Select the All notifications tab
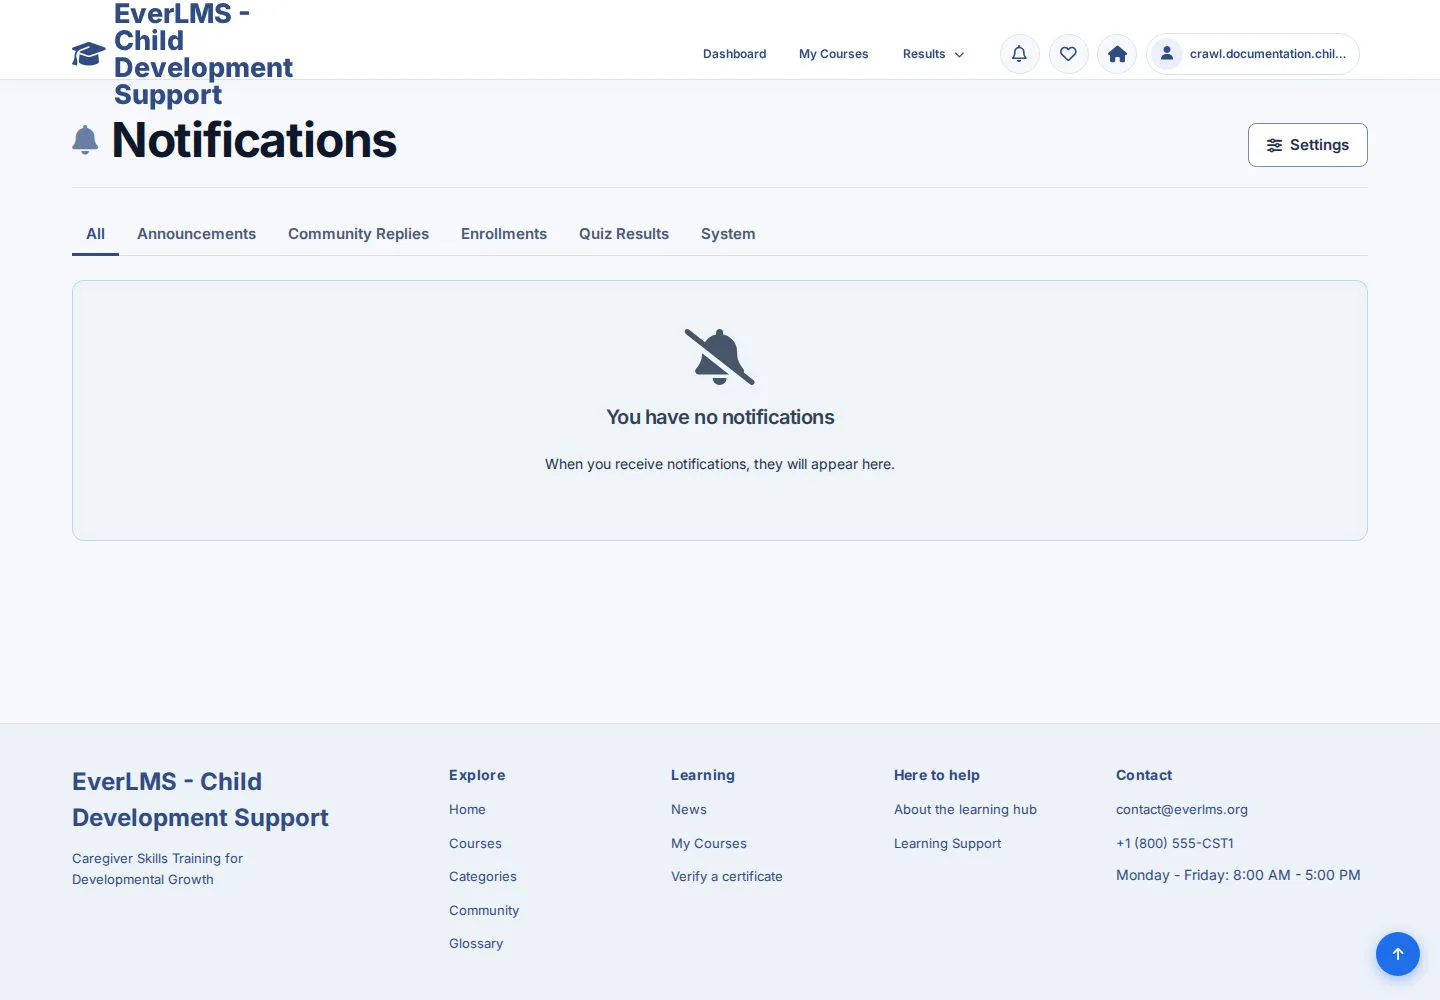 point(95,234)
